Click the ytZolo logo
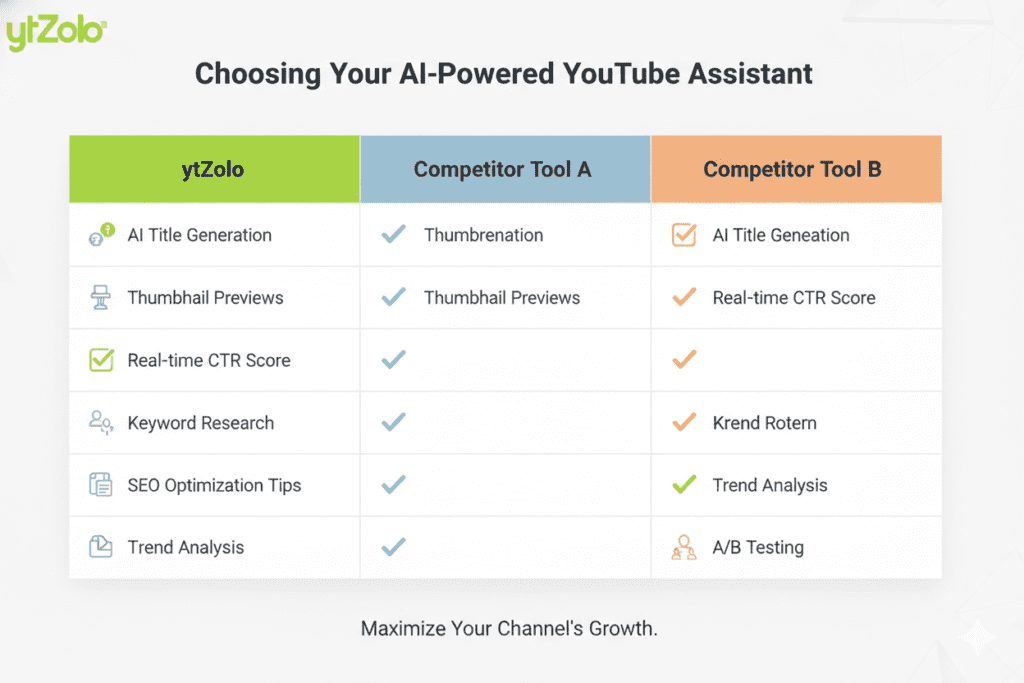Image resolution: width=1024 pixels, height=683 pixels. (55, 32)
